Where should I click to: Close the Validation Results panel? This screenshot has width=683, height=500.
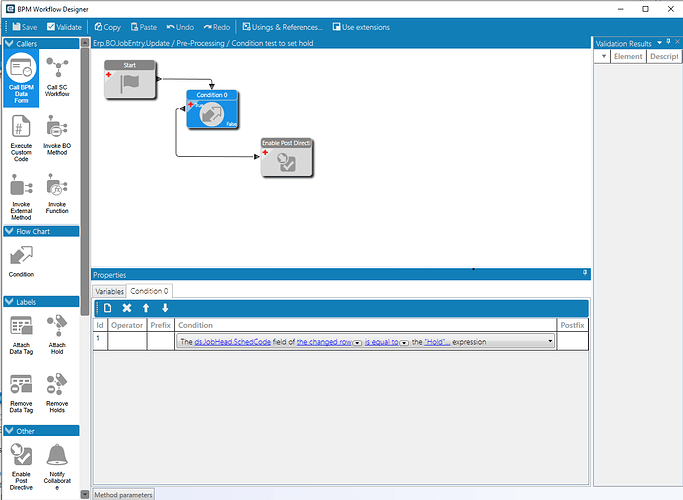677,41
